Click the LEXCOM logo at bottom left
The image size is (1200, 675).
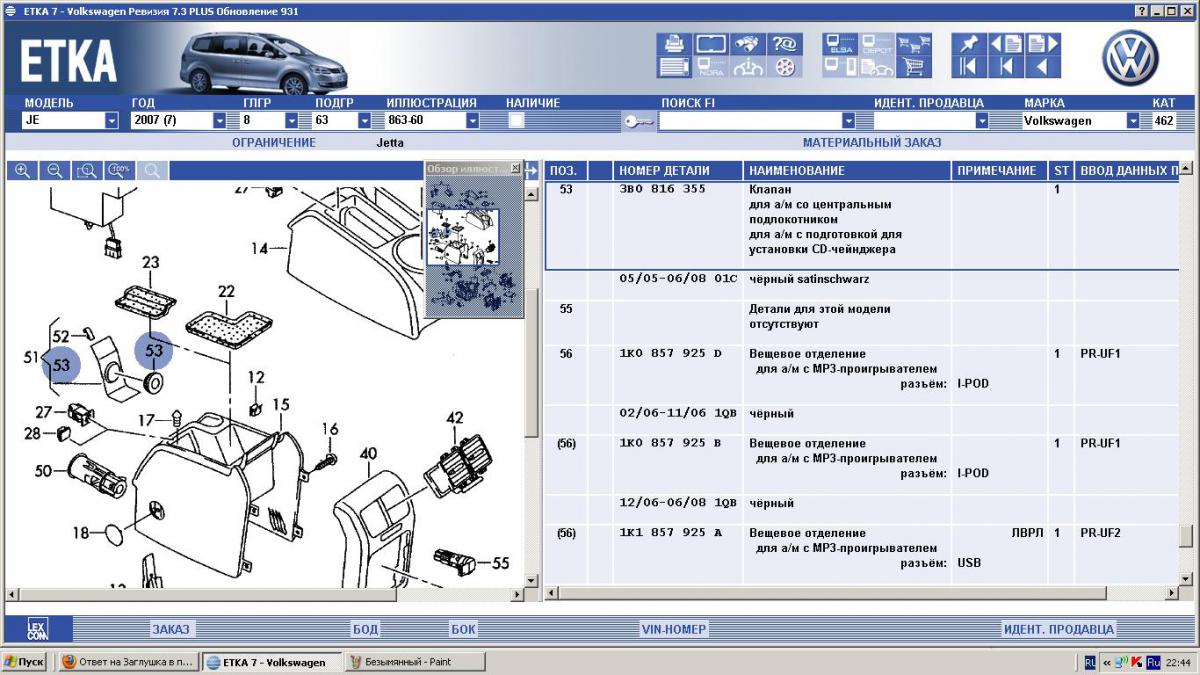37,629
